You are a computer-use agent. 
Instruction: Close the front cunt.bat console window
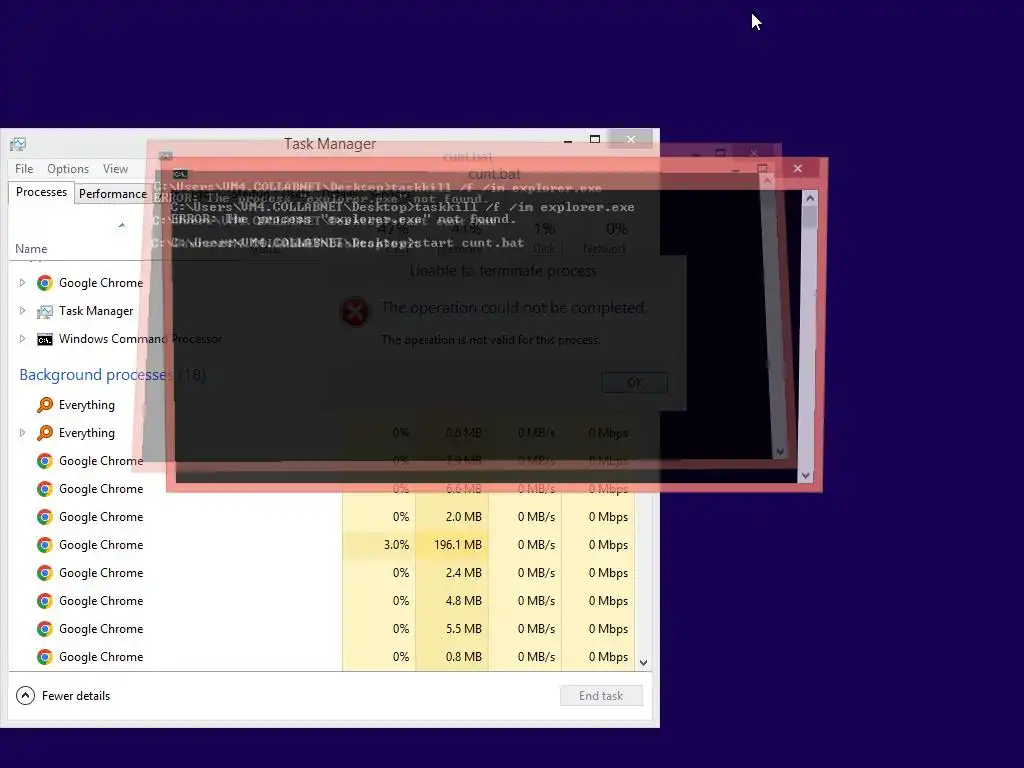[x=797, y=168]
